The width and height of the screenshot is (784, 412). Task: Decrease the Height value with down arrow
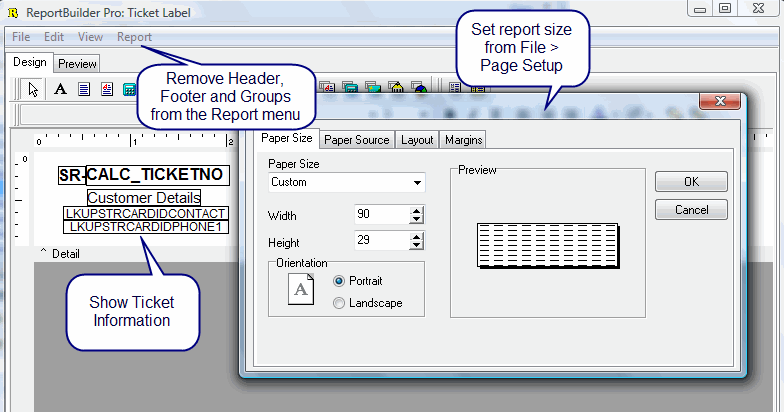[417, 247]
